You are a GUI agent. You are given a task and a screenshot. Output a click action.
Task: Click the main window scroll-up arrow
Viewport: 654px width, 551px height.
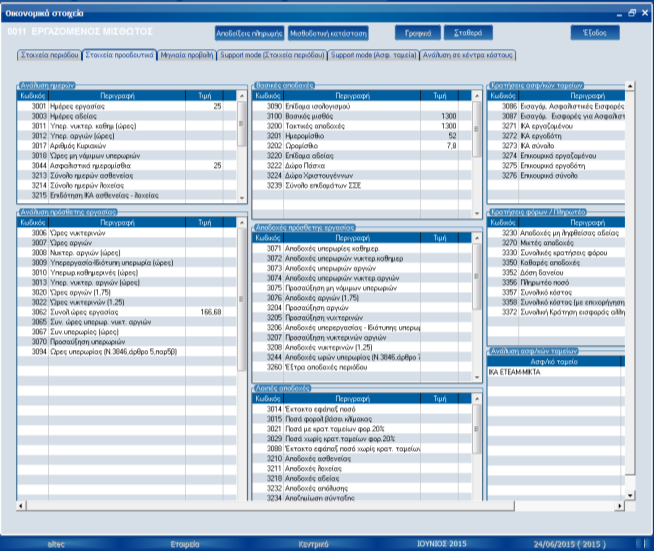pyautogui.click(x=630, y=86)
